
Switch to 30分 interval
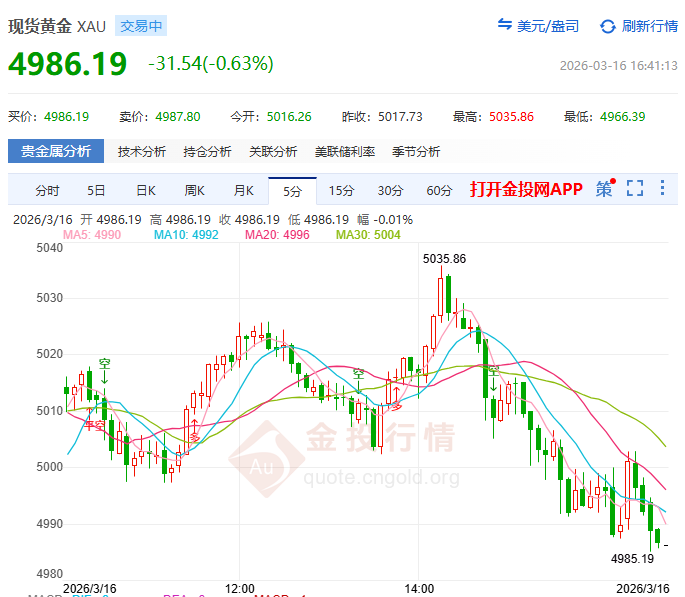click(390, 191)
